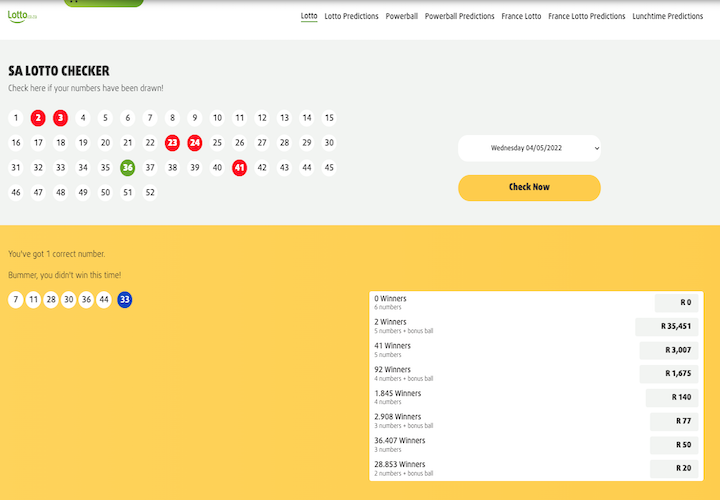Click drawn result ball 28
Image resolution: width=720 pixels, height=500 pixels.
pyautogui.click(x=51, y=300)
